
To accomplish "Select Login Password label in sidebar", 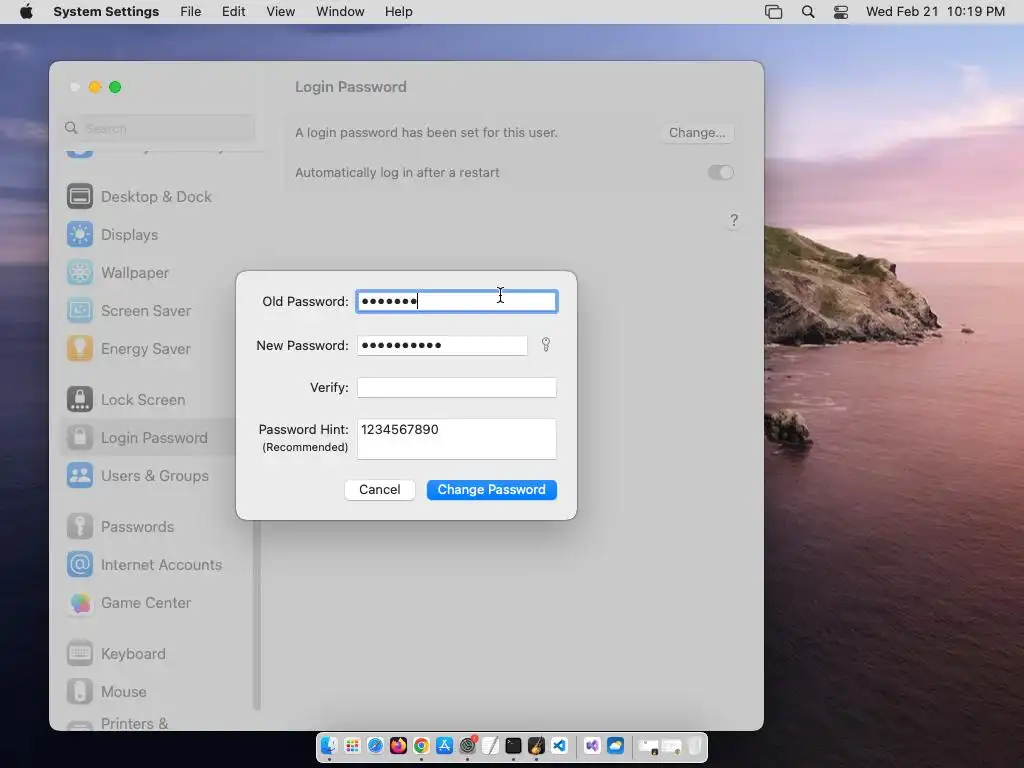I will click(154, 438).
